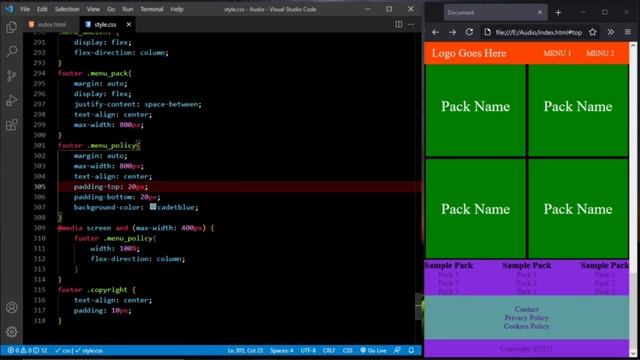Screen dimensions: 640x360
Task: Change language mode via CSS
Action: (x=347, y=350)
